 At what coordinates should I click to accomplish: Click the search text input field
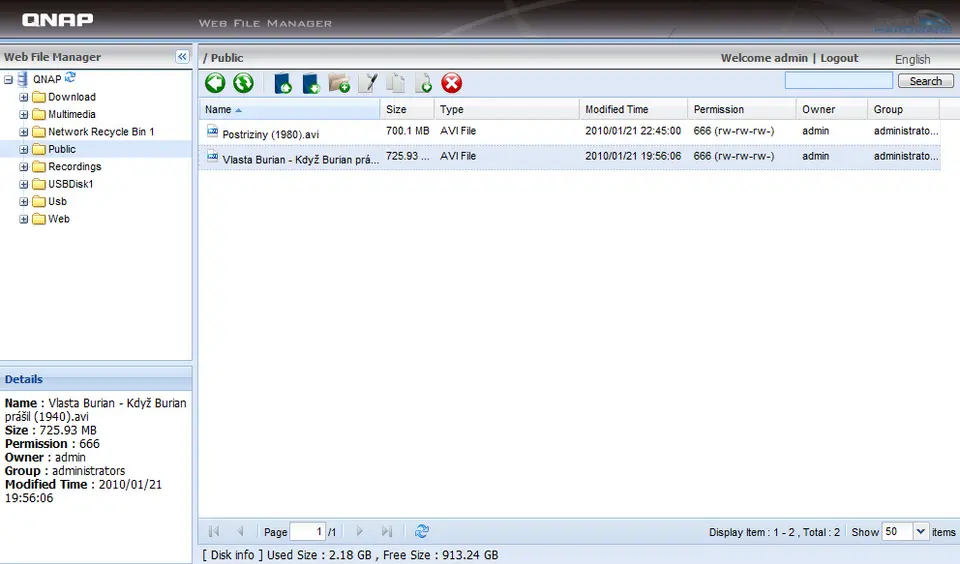click(x=838, y=81)
